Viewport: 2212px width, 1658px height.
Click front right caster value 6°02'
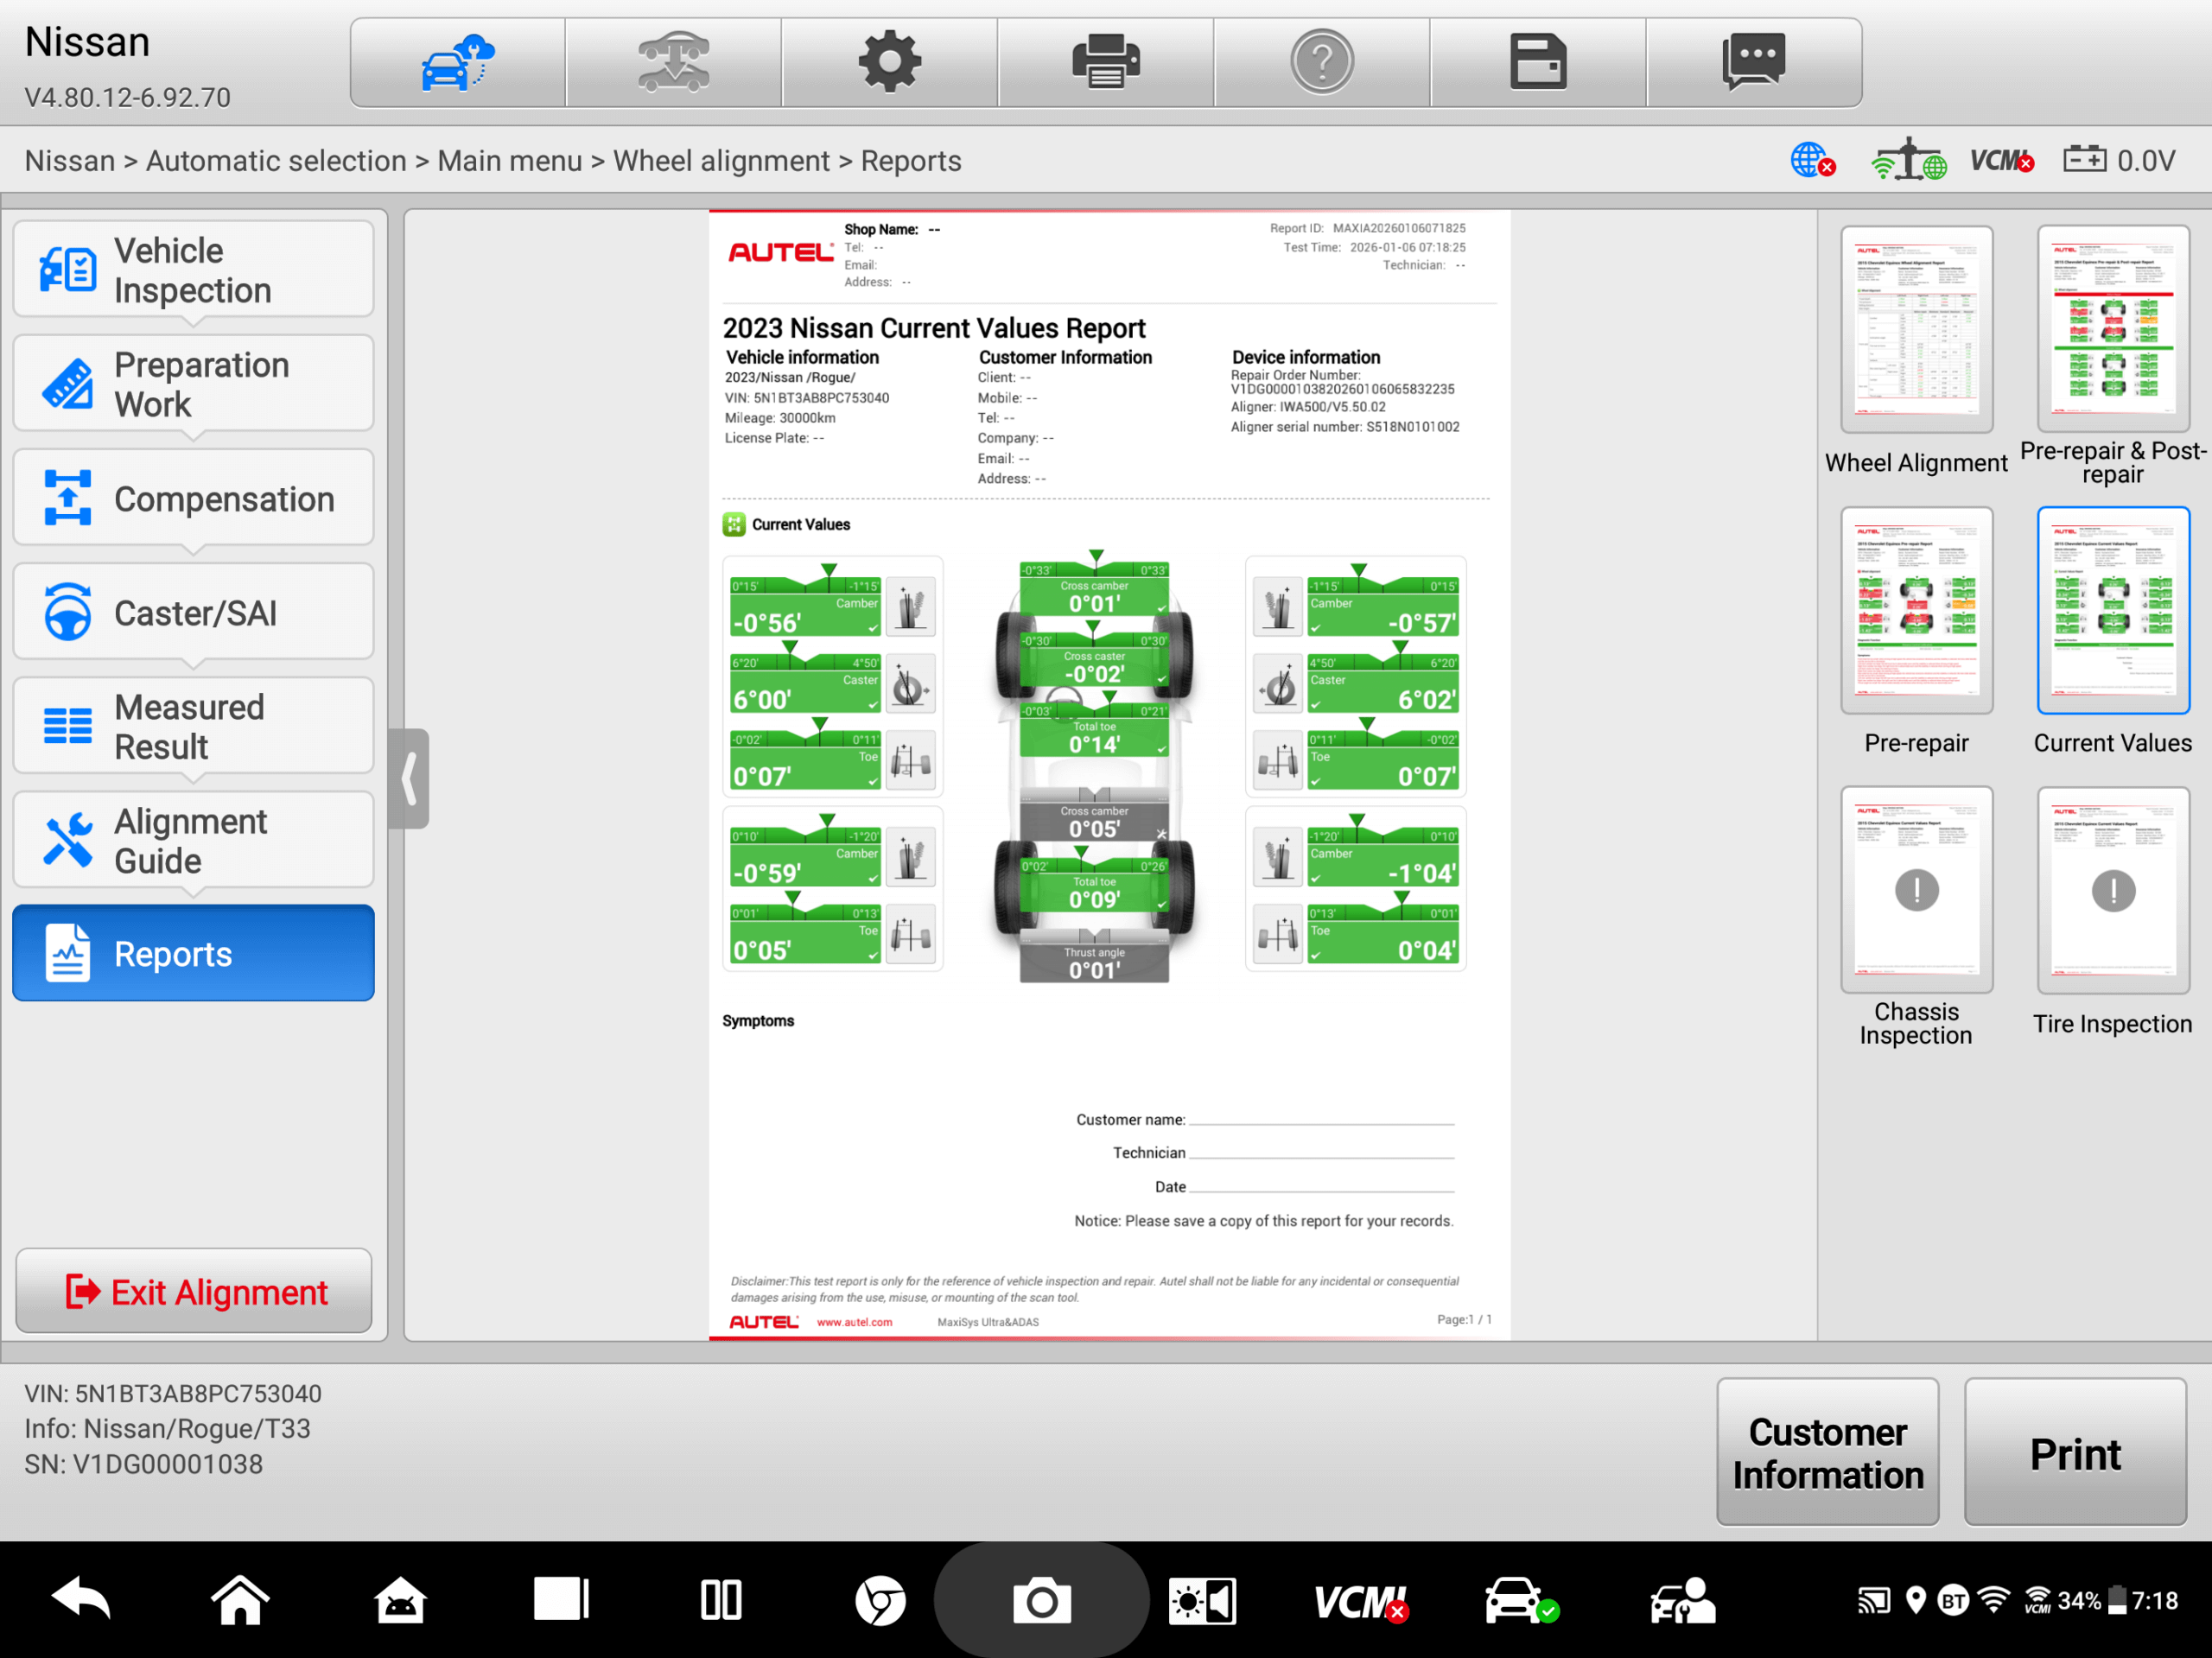(x=1427, y=699)
